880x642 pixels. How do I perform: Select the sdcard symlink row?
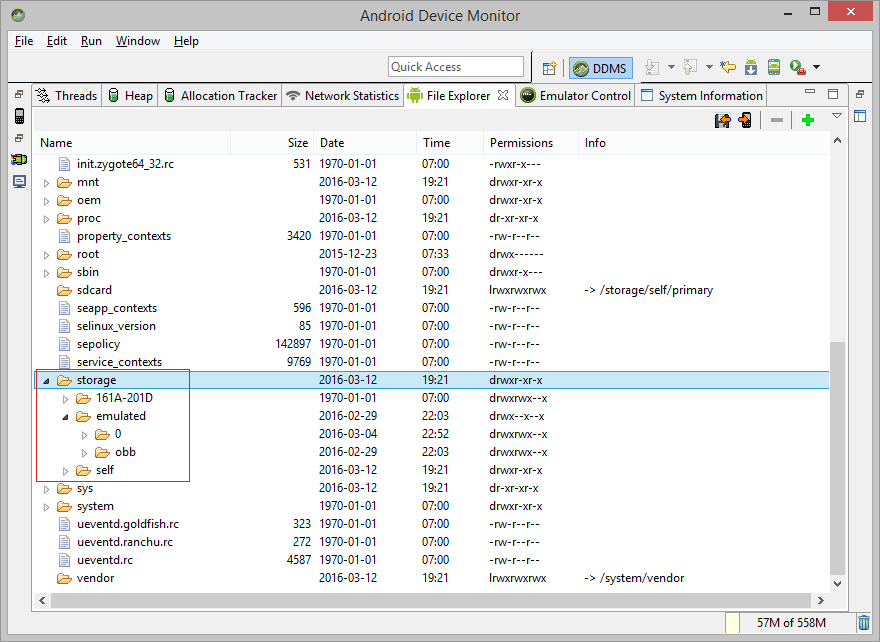(x=431, y=290)
